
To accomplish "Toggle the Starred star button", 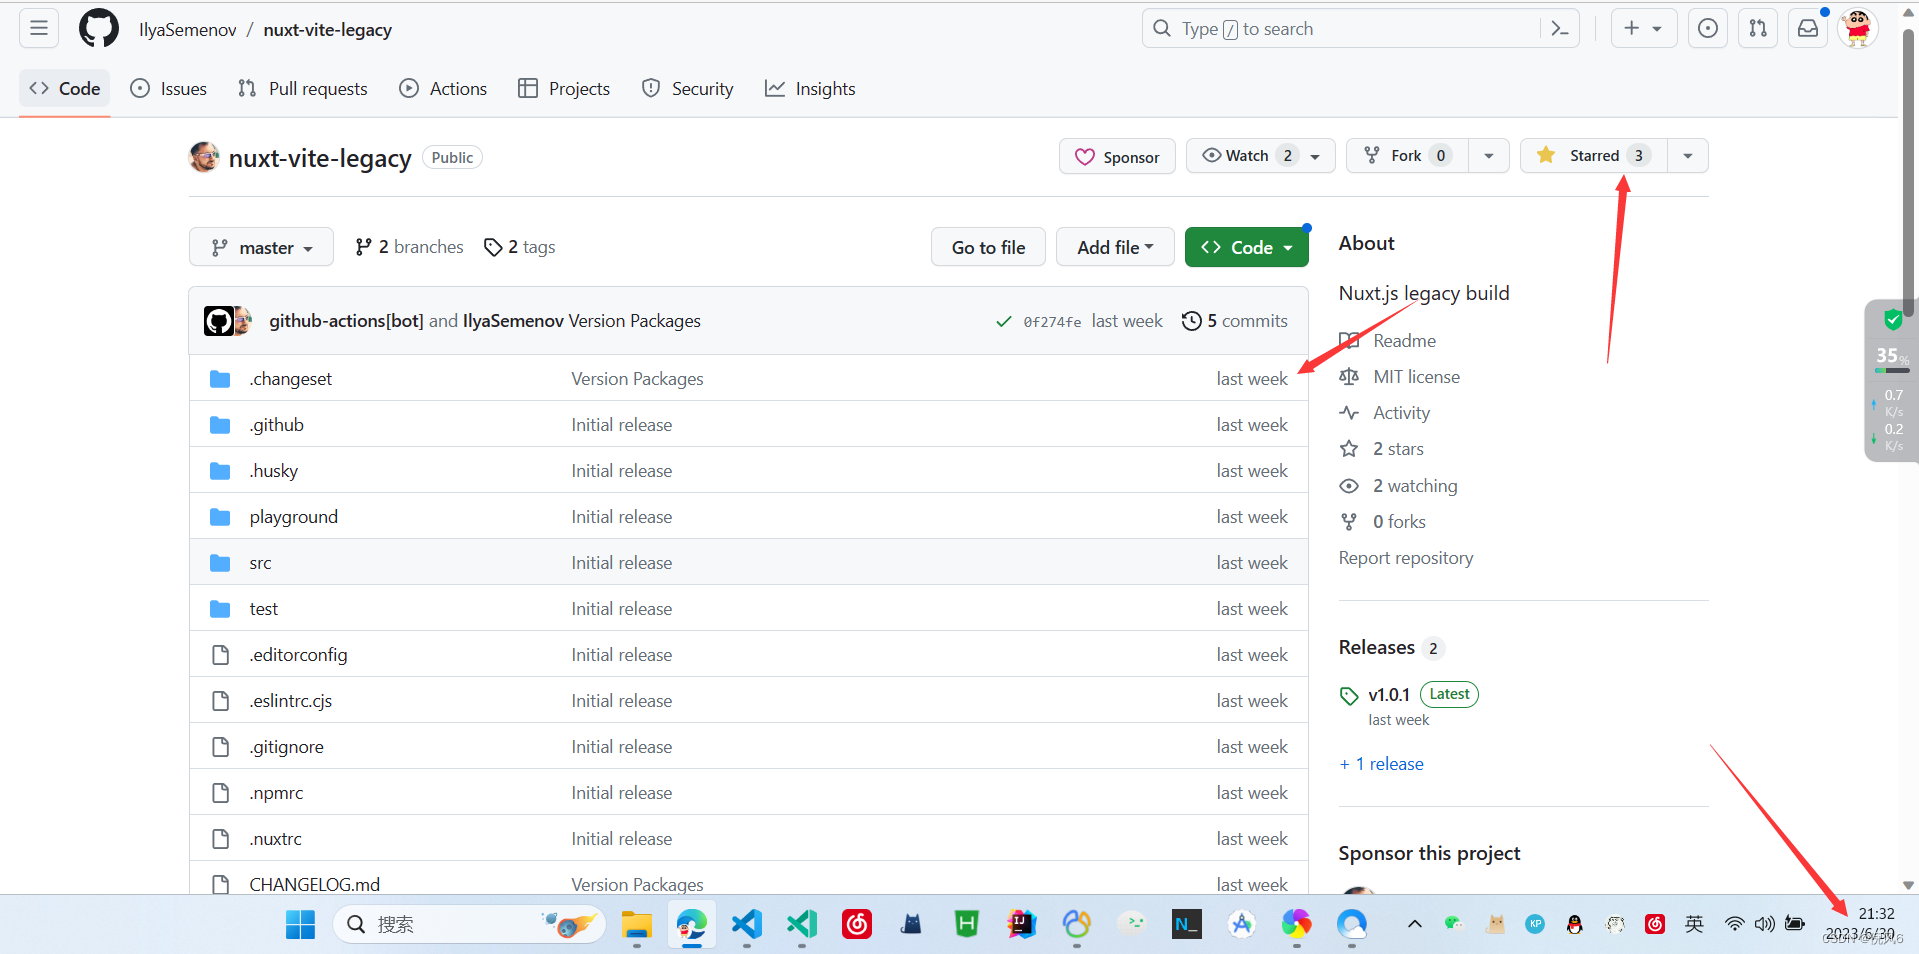I will (1593, 156).
